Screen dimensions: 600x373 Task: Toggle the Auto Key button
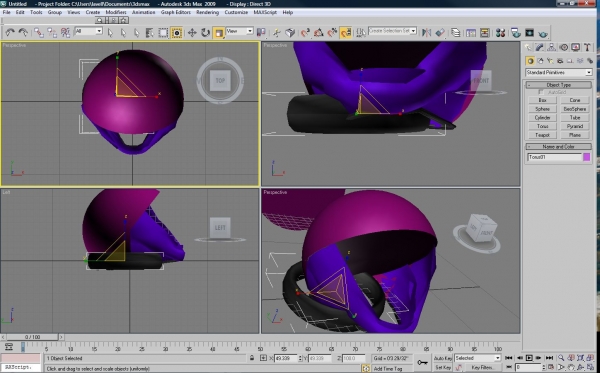[x=443, y=358]
